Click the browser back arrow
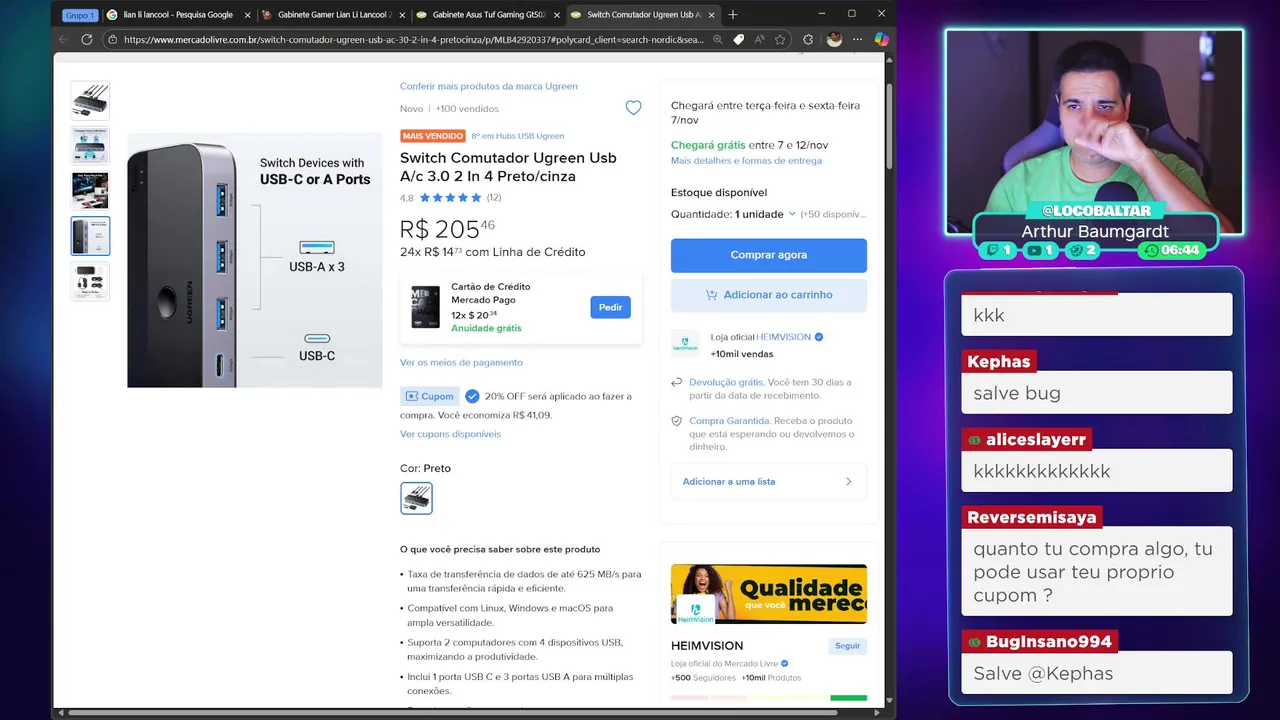Screen dimensions: 1280x720 [x=63, y=39]
